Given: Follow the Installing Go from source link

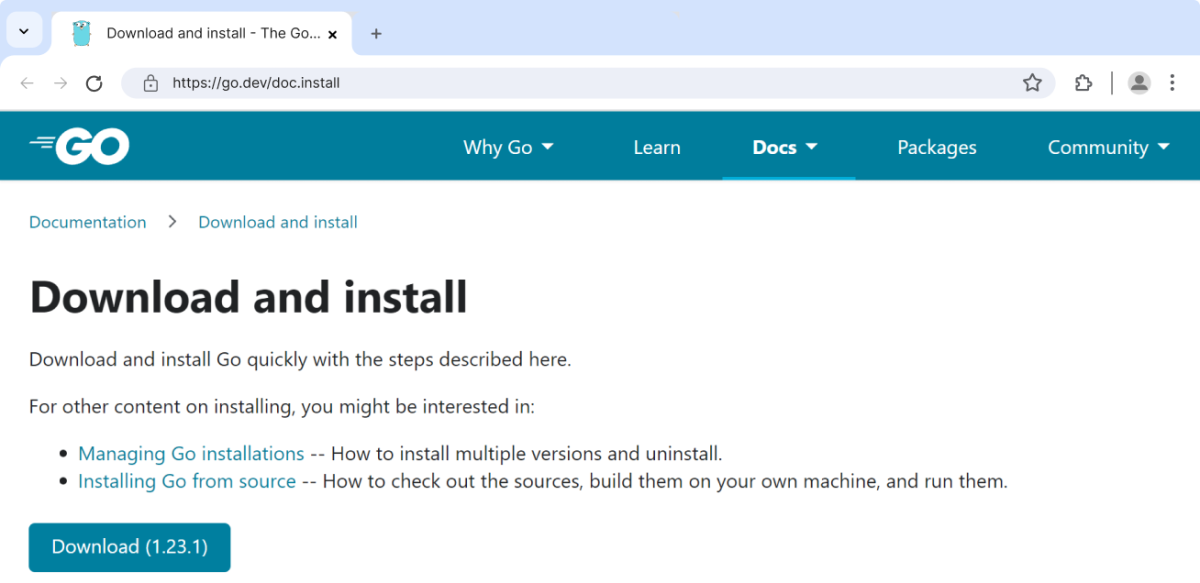Looking at the screenshot, I should (x=187, y=481).
